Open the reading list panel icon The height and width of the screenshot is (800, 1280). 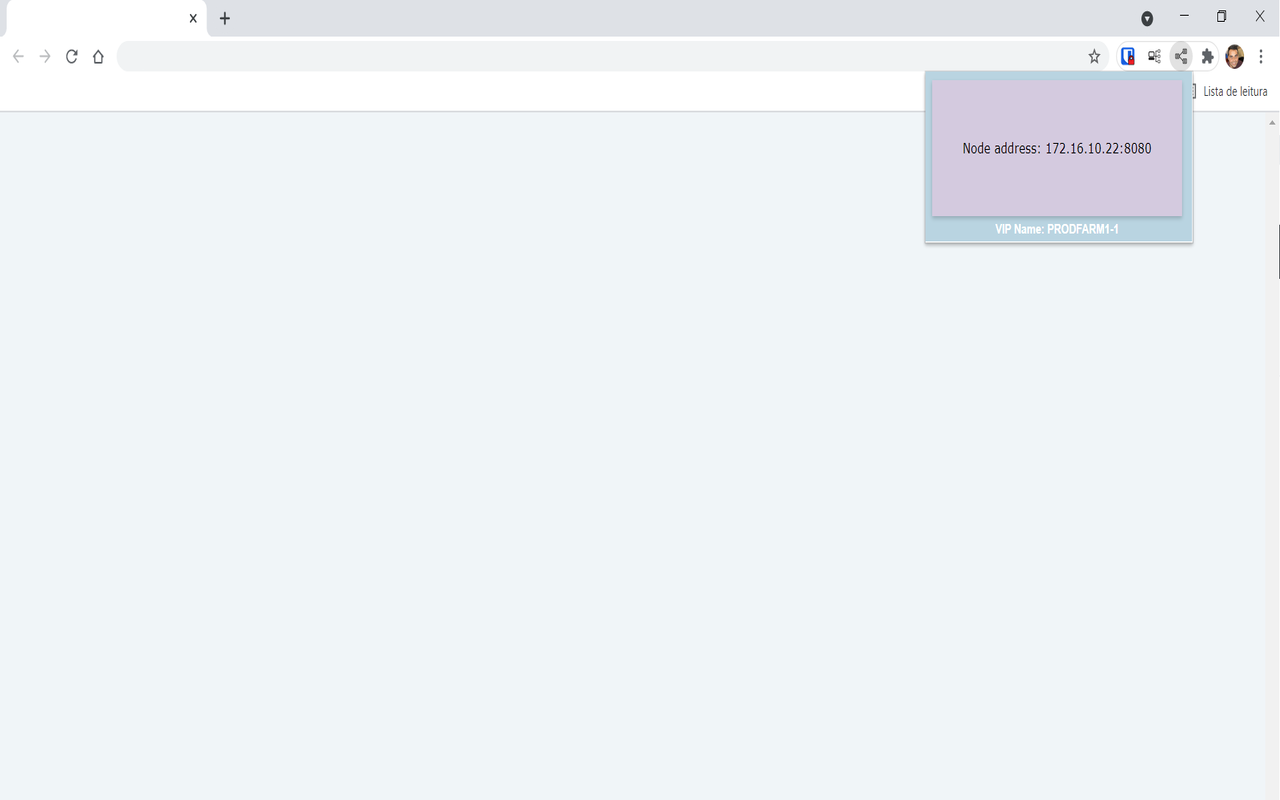point(1193,91)
